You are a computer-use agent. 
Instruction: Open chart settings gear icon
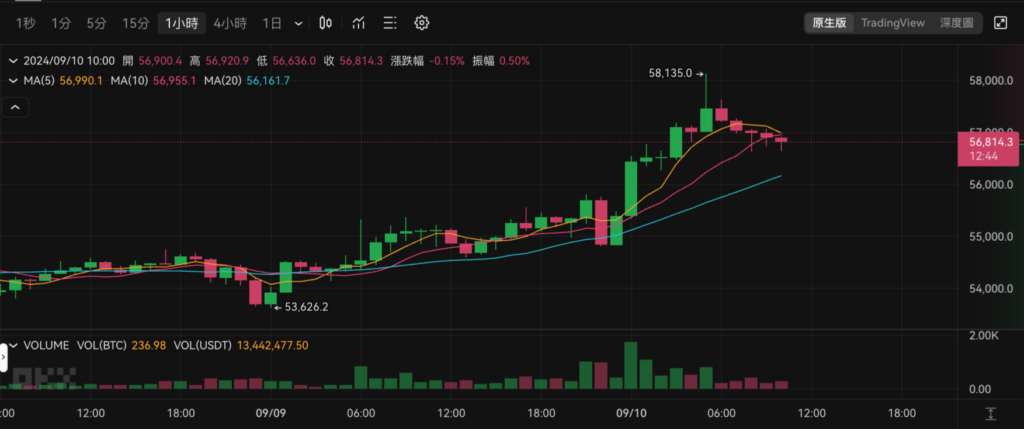(x=422, y=24)
